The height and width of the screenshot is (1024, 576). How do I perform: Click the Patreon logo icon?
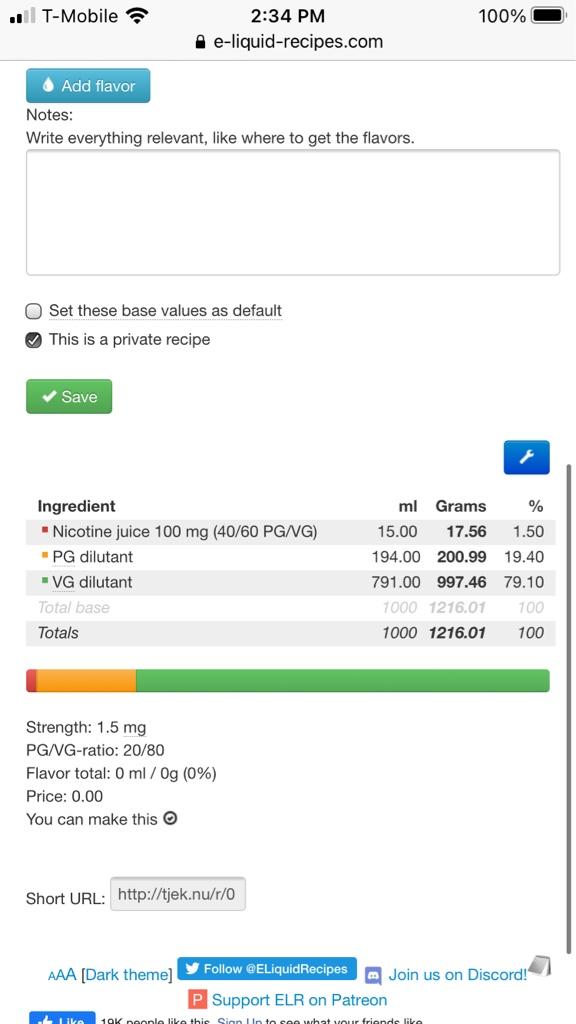point(198,1000)
